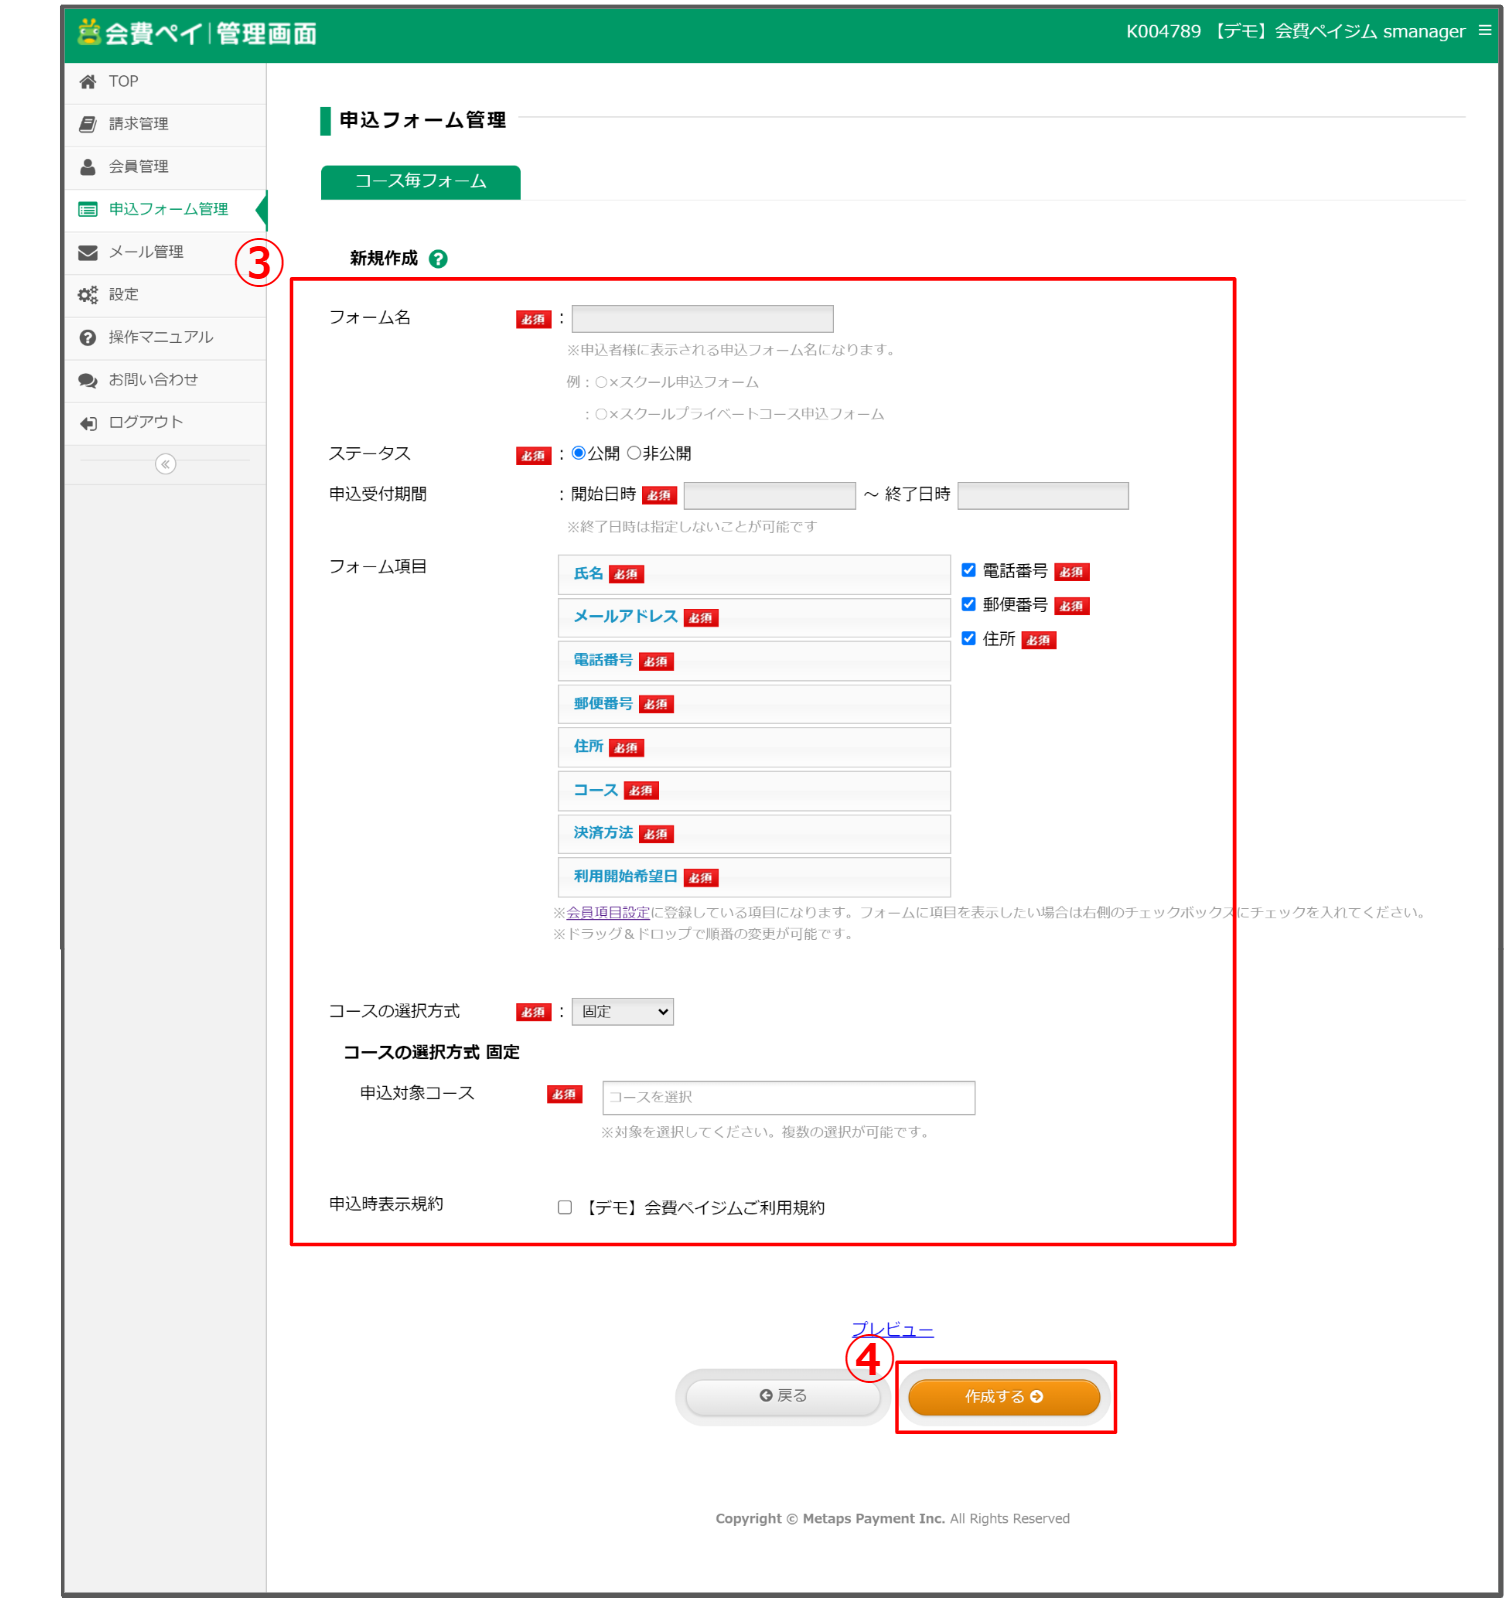Select the メールアドレス form item row

[x=754, y=618]
